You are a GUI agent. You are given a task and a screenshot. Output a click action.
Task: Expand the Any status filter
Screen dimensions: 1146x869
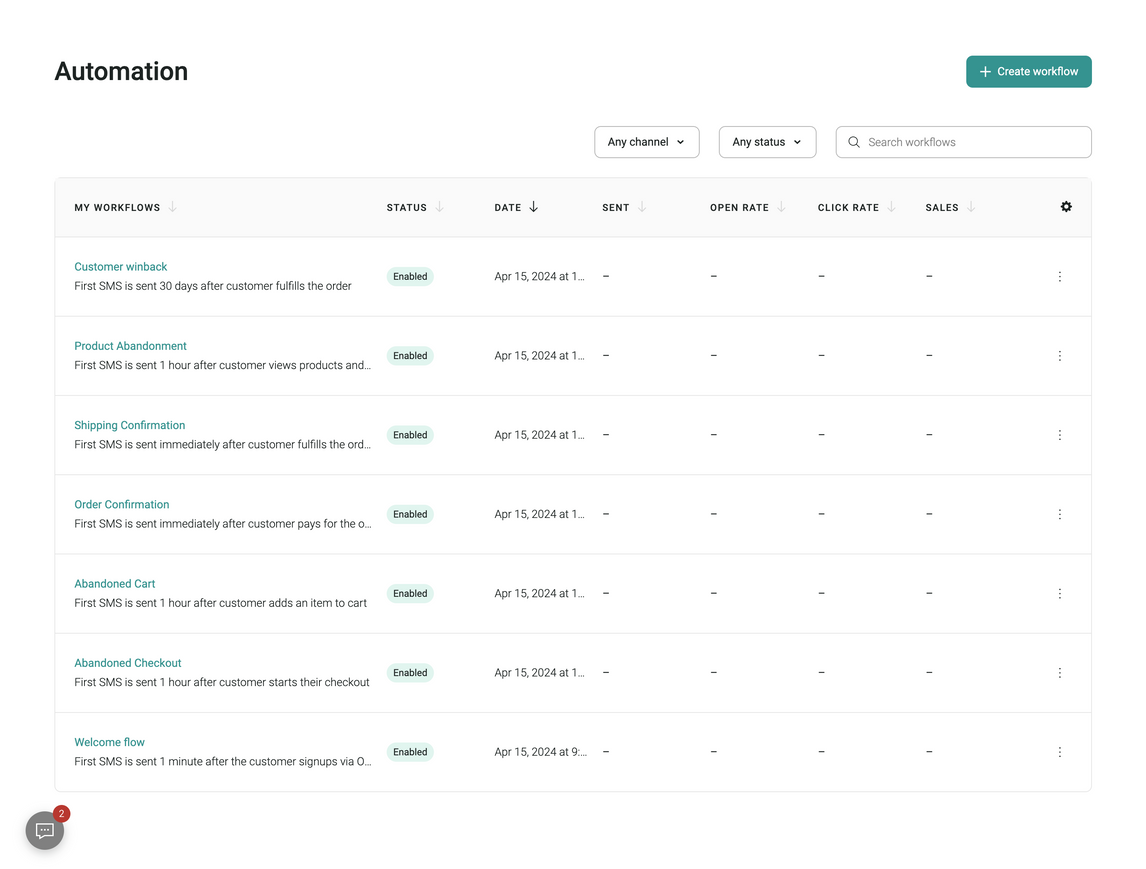[767, 142]
